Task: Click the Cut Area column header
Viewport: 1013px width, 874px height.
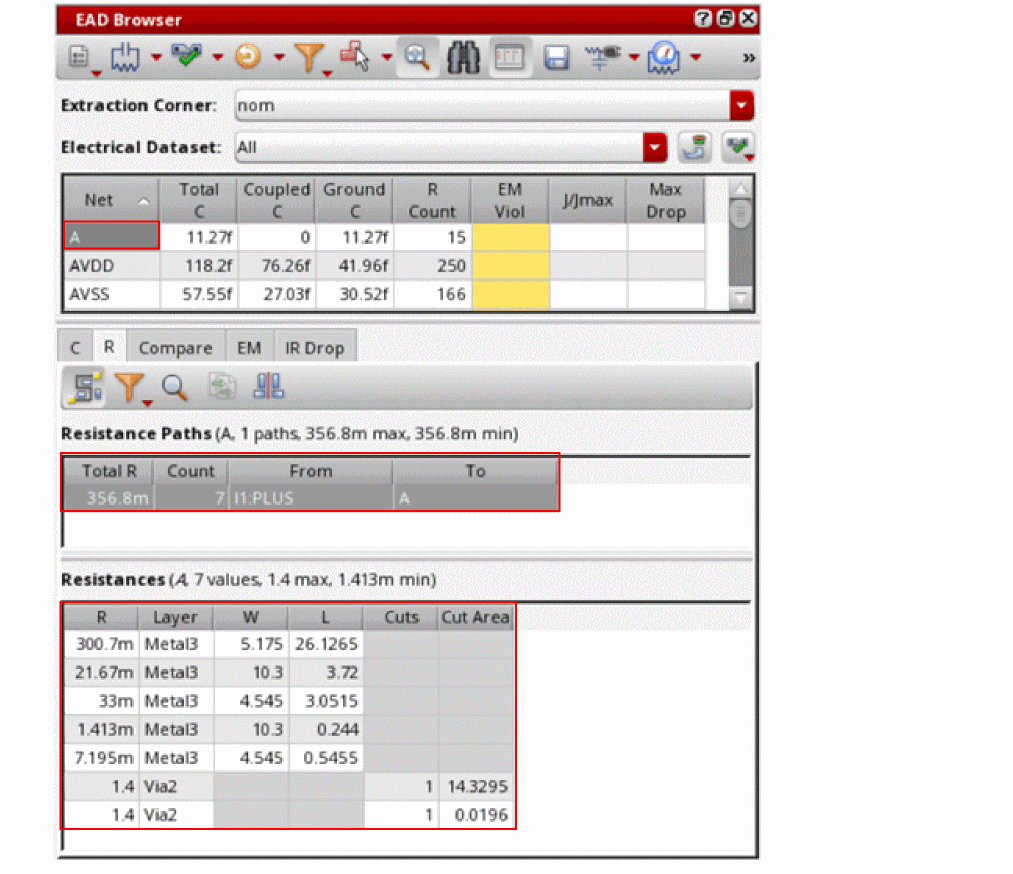Action: 476,617
